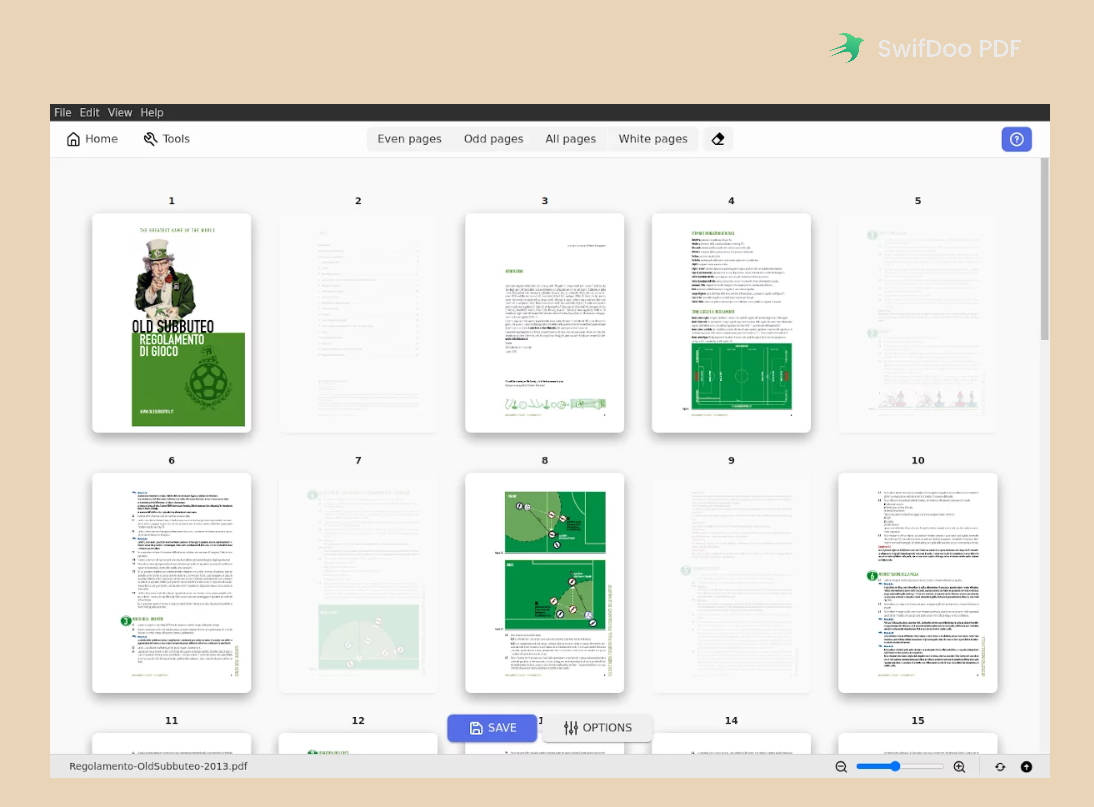Viewport: 1094px width, 807px height.
Task: Open the Edit menu
Action: (89, 112)
